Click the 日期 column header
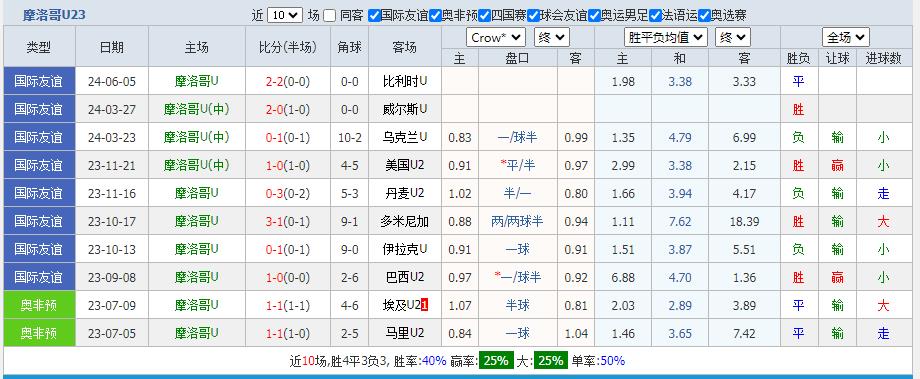920x379 pixels. 111,47
